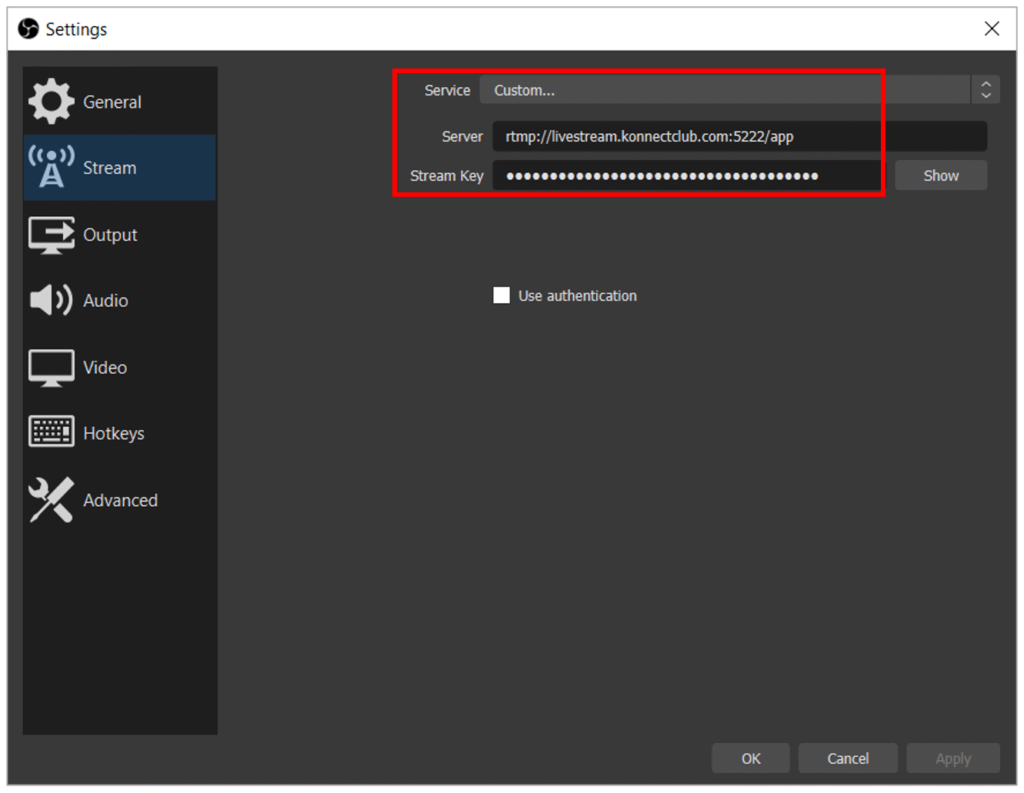Go to the Advanced tab label

point(120,500)
